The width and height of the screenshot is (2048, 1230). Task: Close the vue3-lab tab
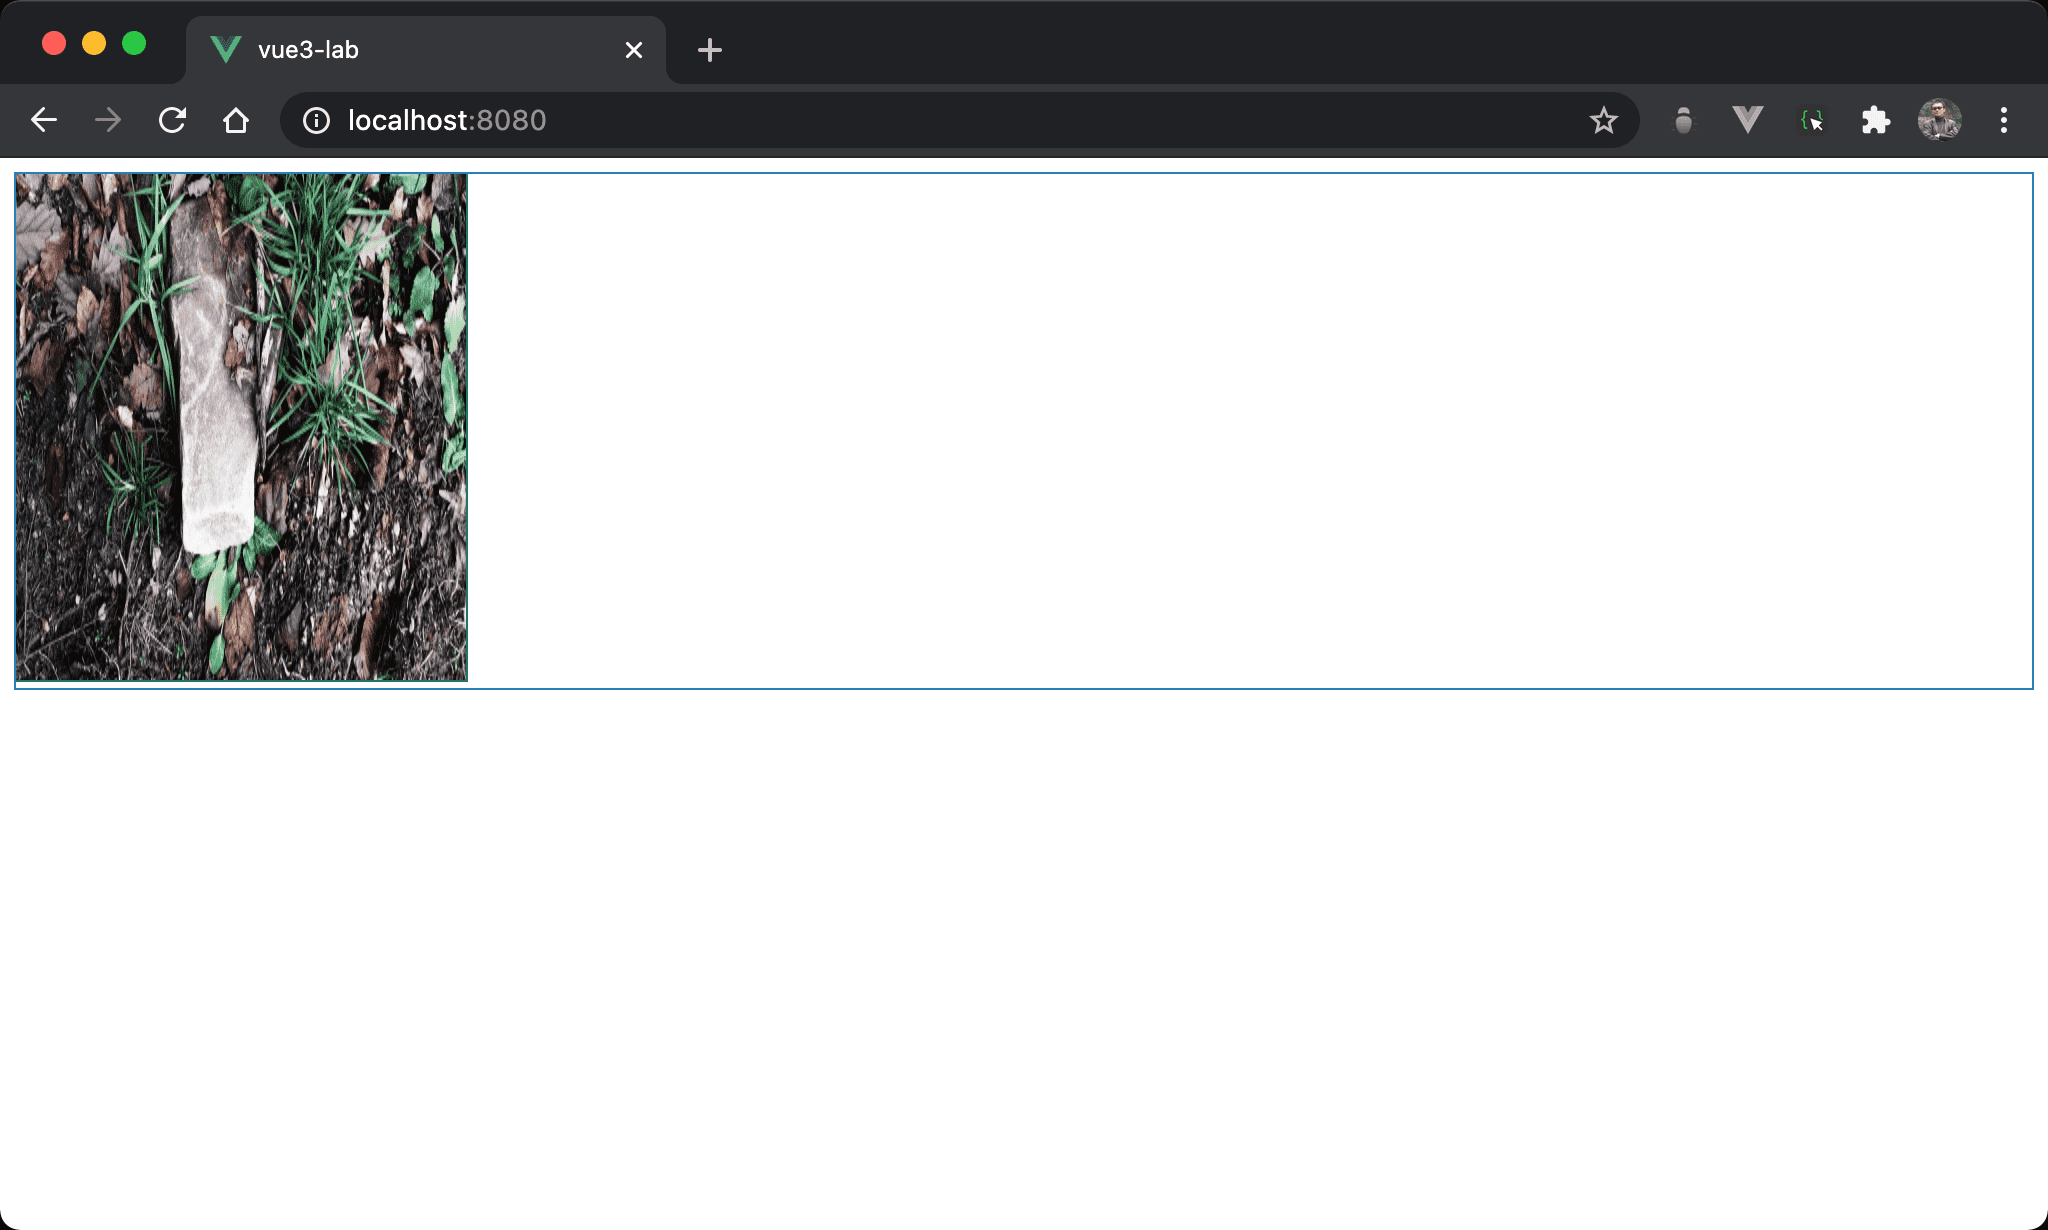pyautogui.click(x=634, y=50)
